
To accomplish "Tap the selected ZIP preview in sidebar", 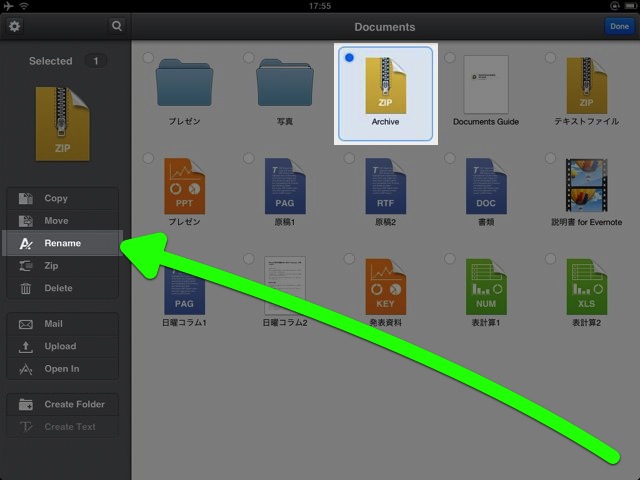I will pos(62,124).
